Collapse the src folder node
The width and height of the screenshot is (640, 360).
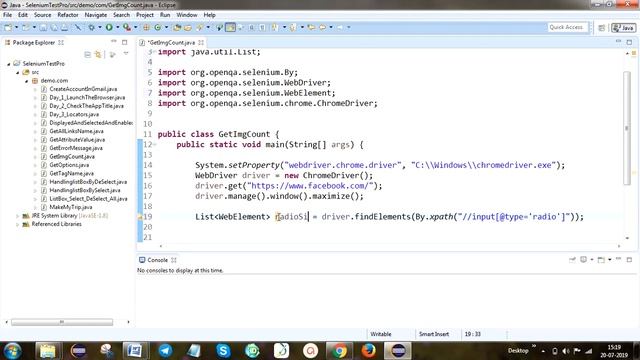(x=18, y=72)
